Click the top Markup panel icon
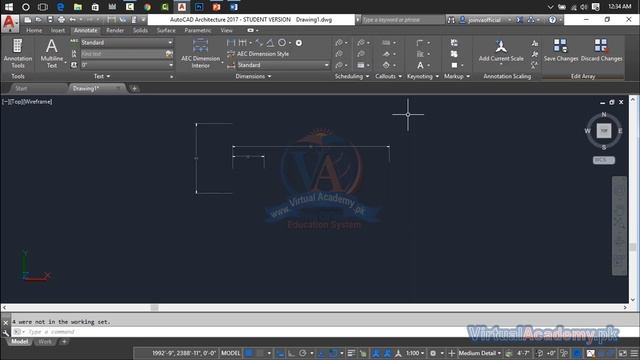Screen dimensions: 640x360 [454, 42]
